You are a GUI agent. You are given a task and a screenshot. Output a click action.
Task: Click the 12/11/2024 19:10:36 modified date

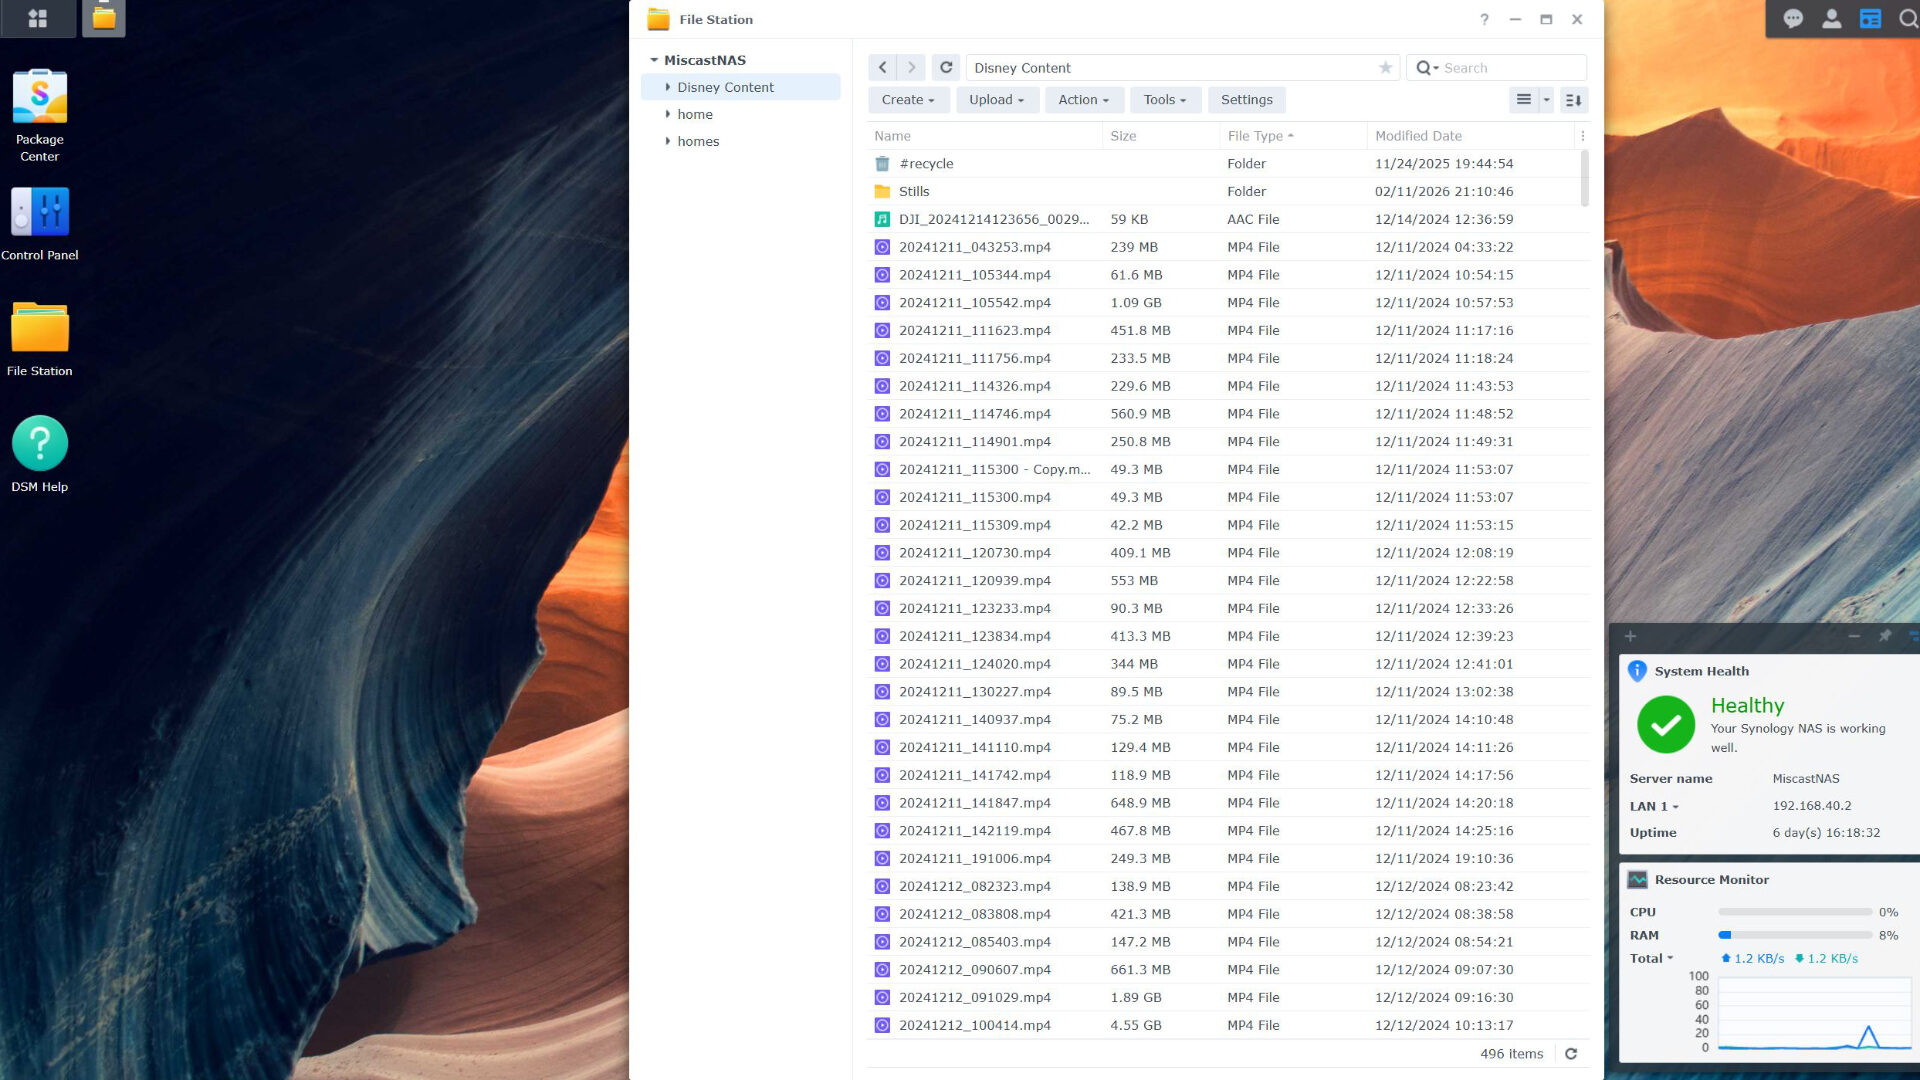1444,859
